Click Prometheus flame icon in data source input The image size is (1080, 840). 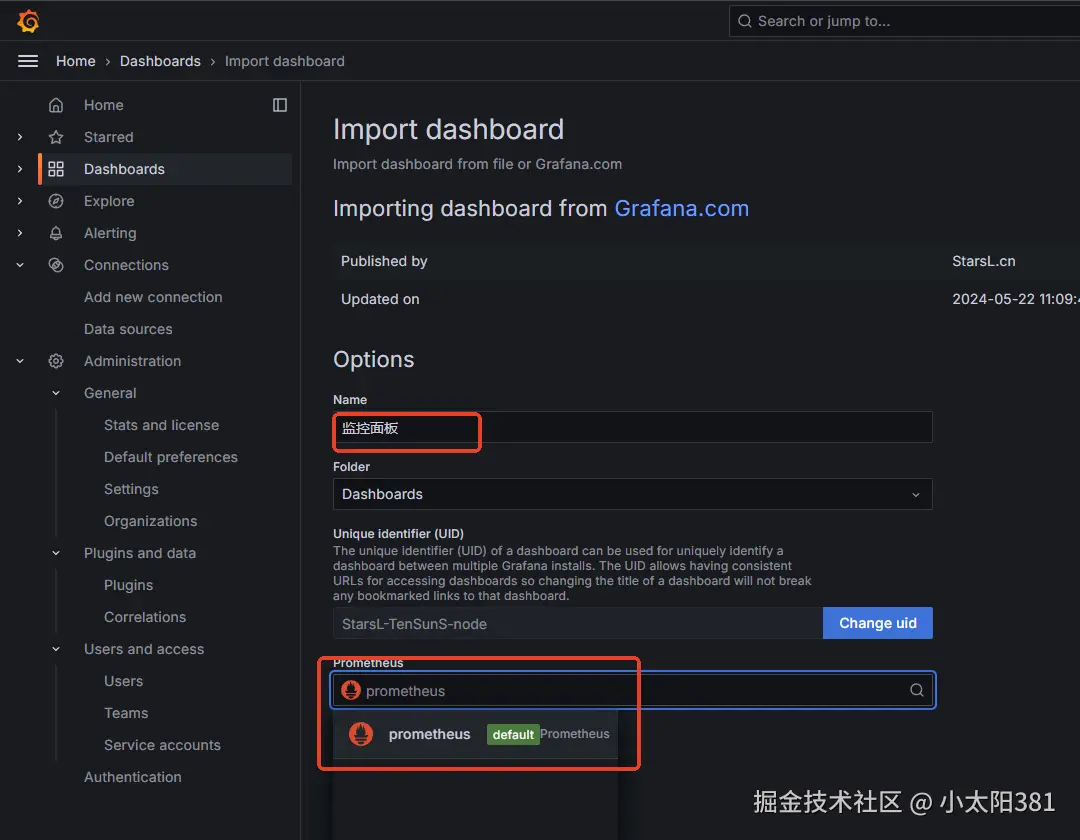coord(351,690)
